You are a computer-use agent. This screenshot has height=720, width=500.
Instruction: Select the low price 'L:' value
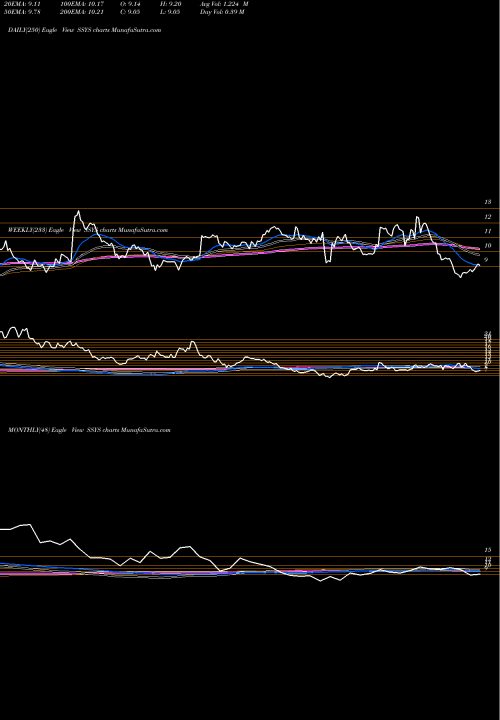[x=169, y=12]
